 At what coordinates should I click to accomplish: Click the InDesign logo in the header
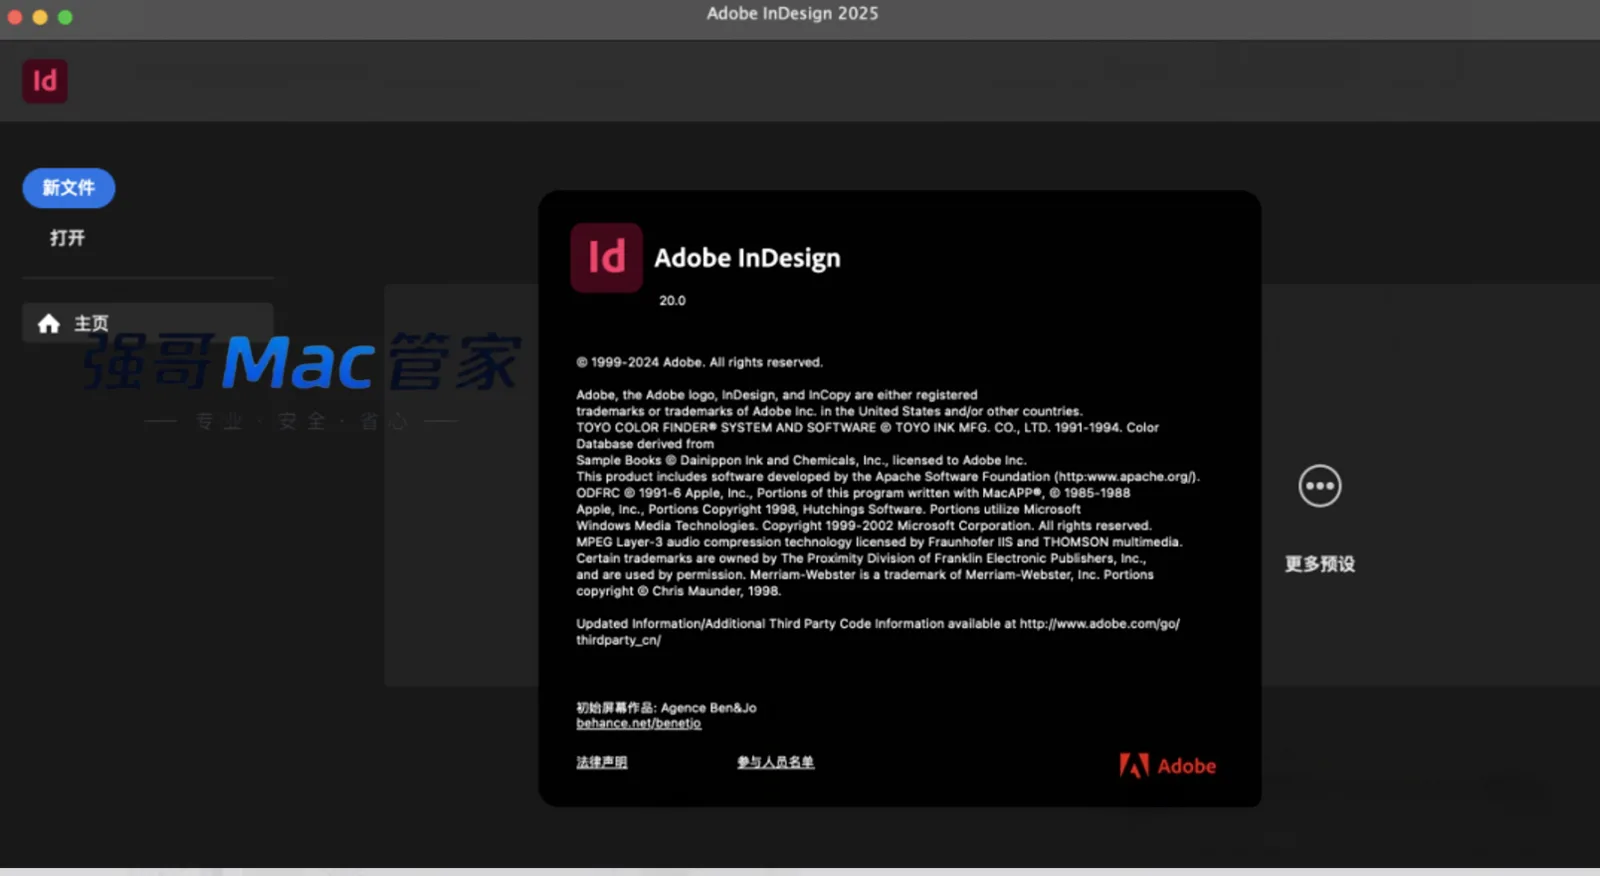tap(45, 81)
